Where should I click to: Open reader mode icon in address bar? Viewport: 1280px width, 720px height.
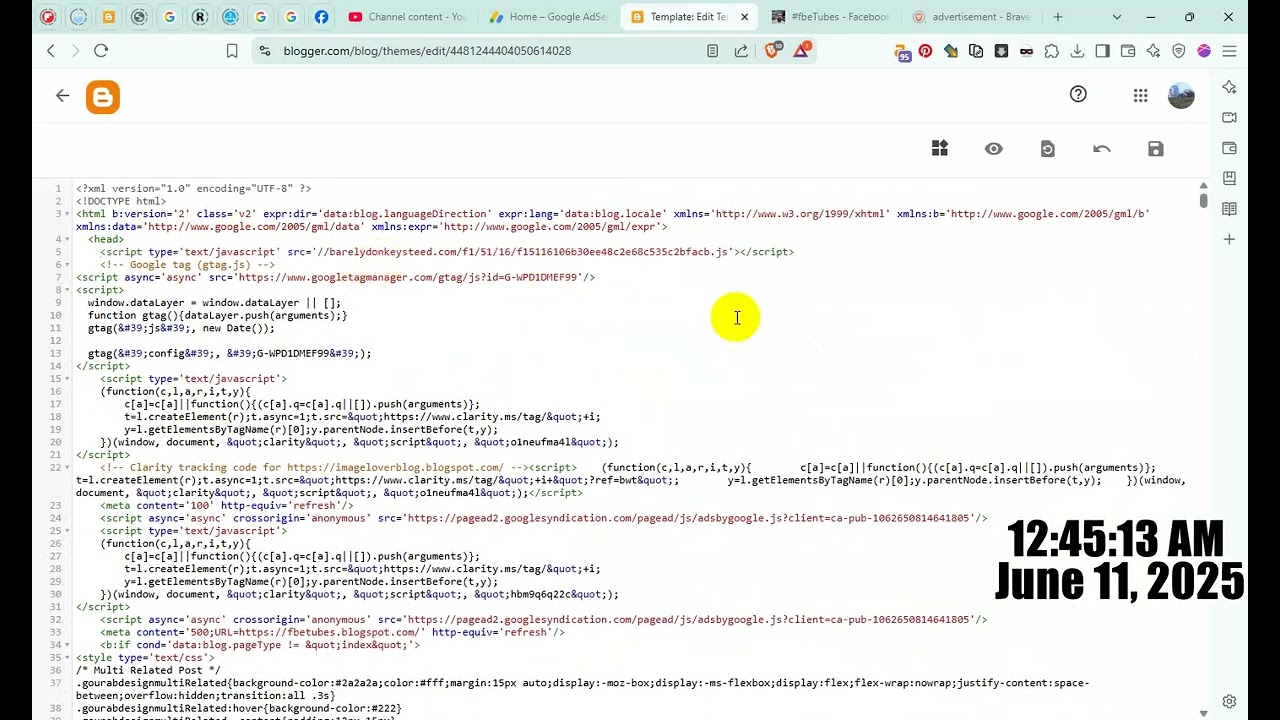click(x=712, y=51)
